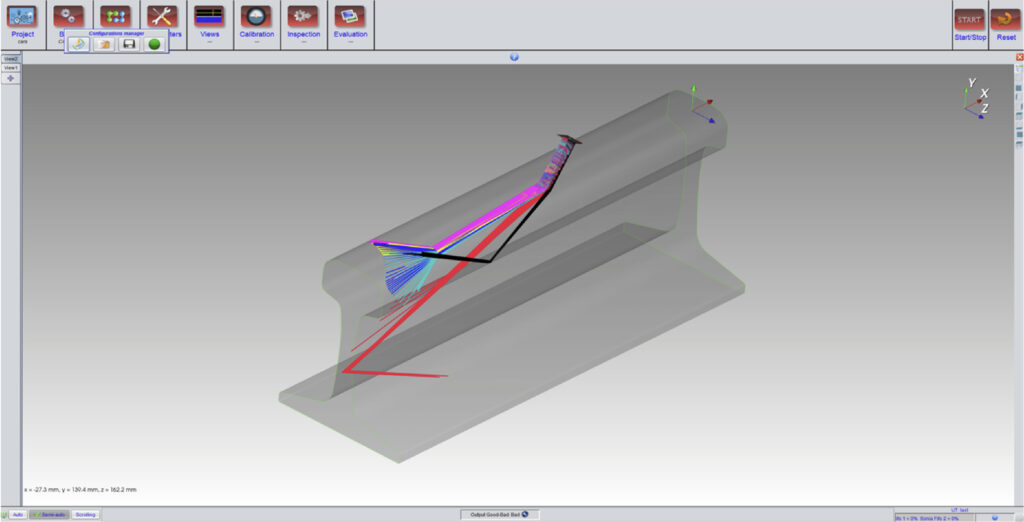Image resolution: width=1024 pixels, height=522 pixels.
Task: Click the blue help icon above the 3D view
Action: click(514, 57)
